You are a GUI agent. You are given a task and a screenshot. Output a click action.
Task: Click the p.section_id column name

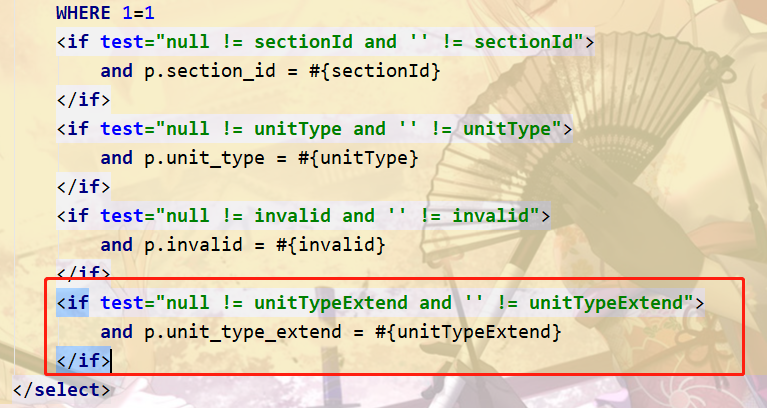coord(210,71)
